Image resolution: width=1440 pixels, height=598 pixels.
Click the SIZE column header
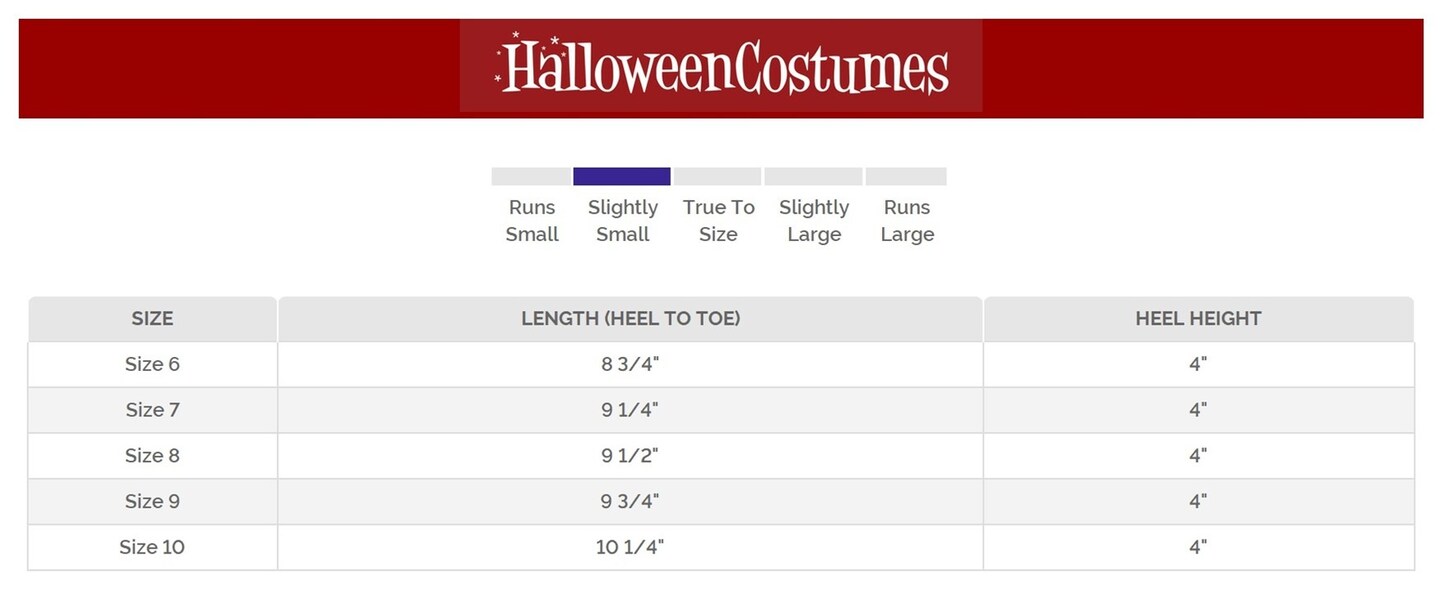(x=152, y=319)
